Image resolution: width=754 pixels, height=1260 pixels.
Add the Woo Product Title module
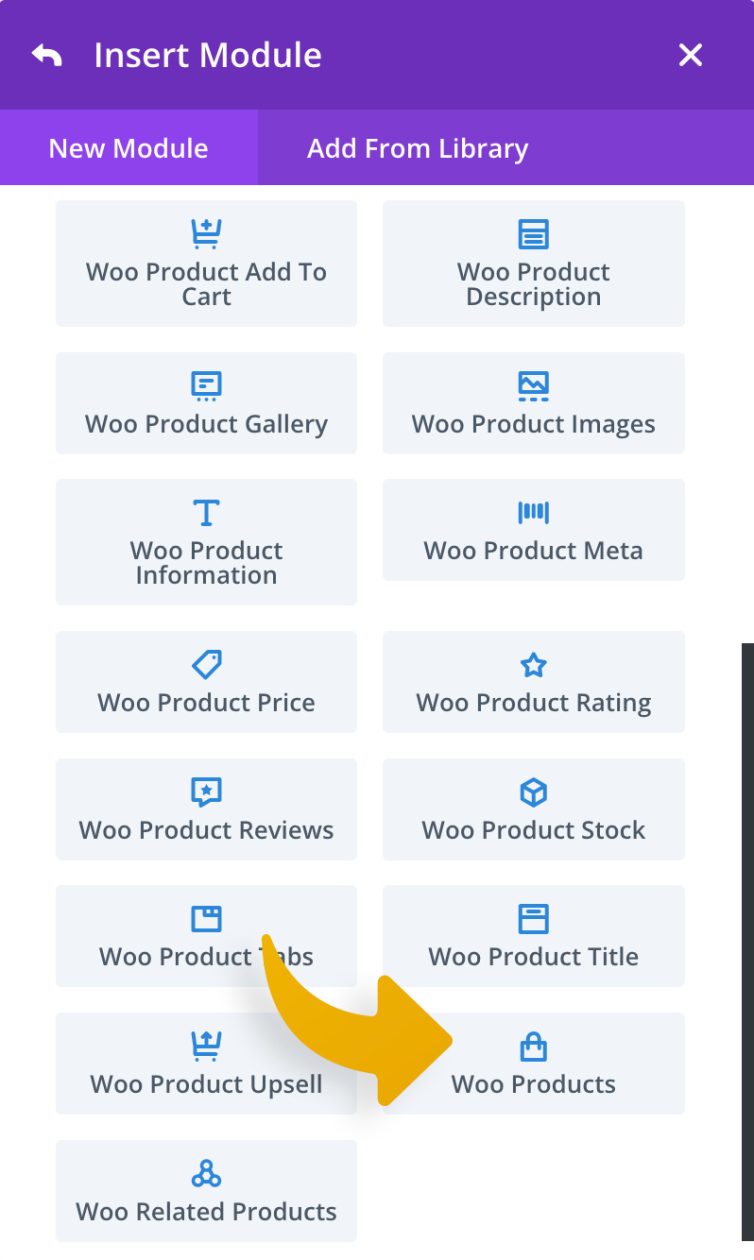[x=533, y=936]
